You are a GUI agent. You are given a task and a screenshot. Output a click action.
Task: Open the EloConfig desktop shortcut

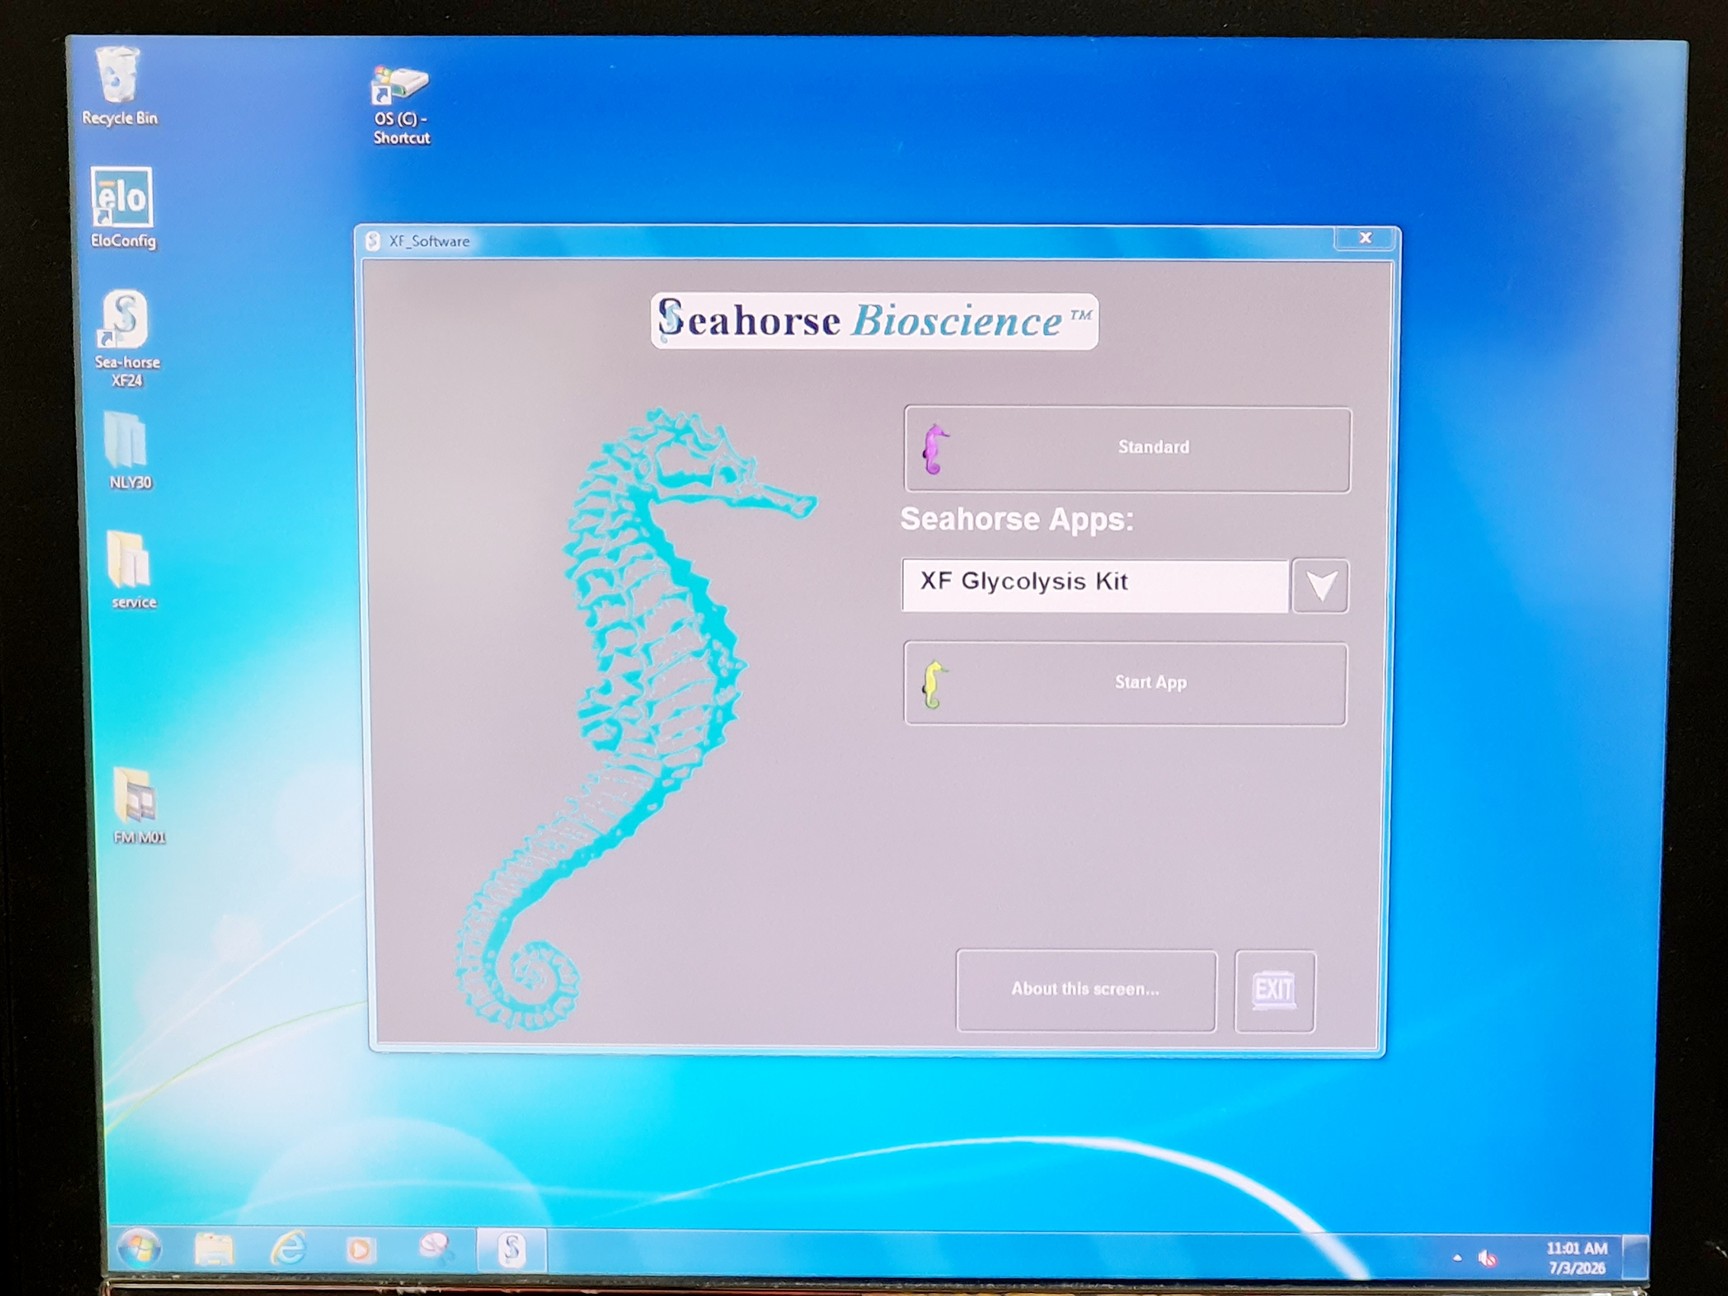point(122,207)
